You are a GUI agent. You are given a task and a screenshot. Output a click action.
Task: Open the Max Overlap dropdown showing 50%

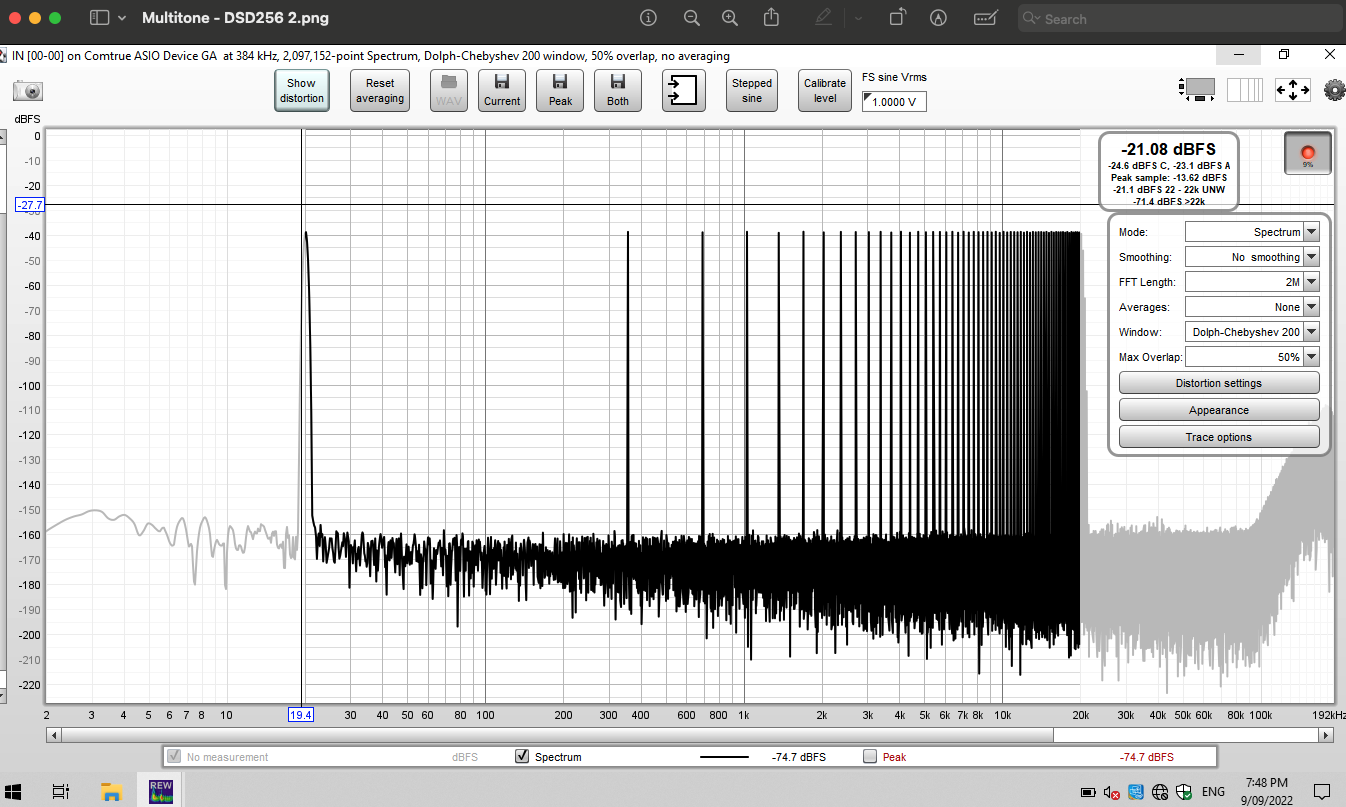click(1252, 357)
